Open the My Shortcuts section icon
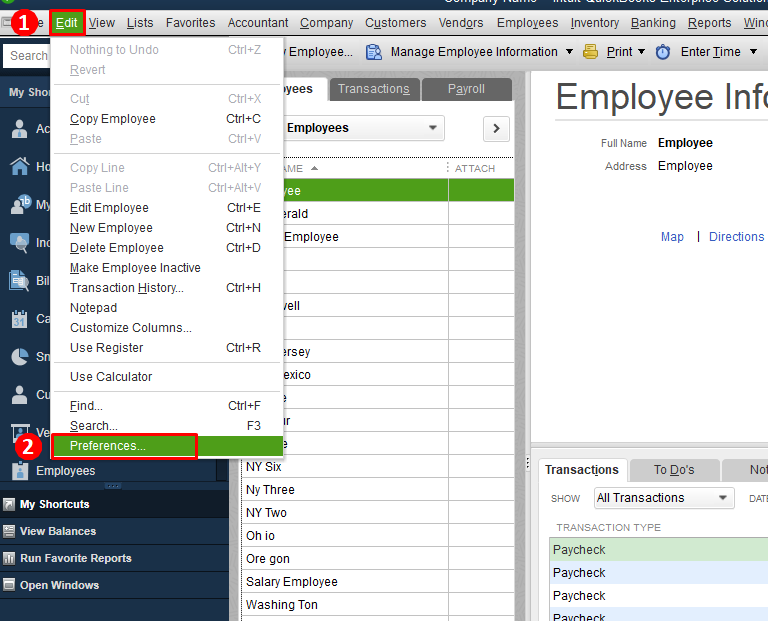 (9, 504)
